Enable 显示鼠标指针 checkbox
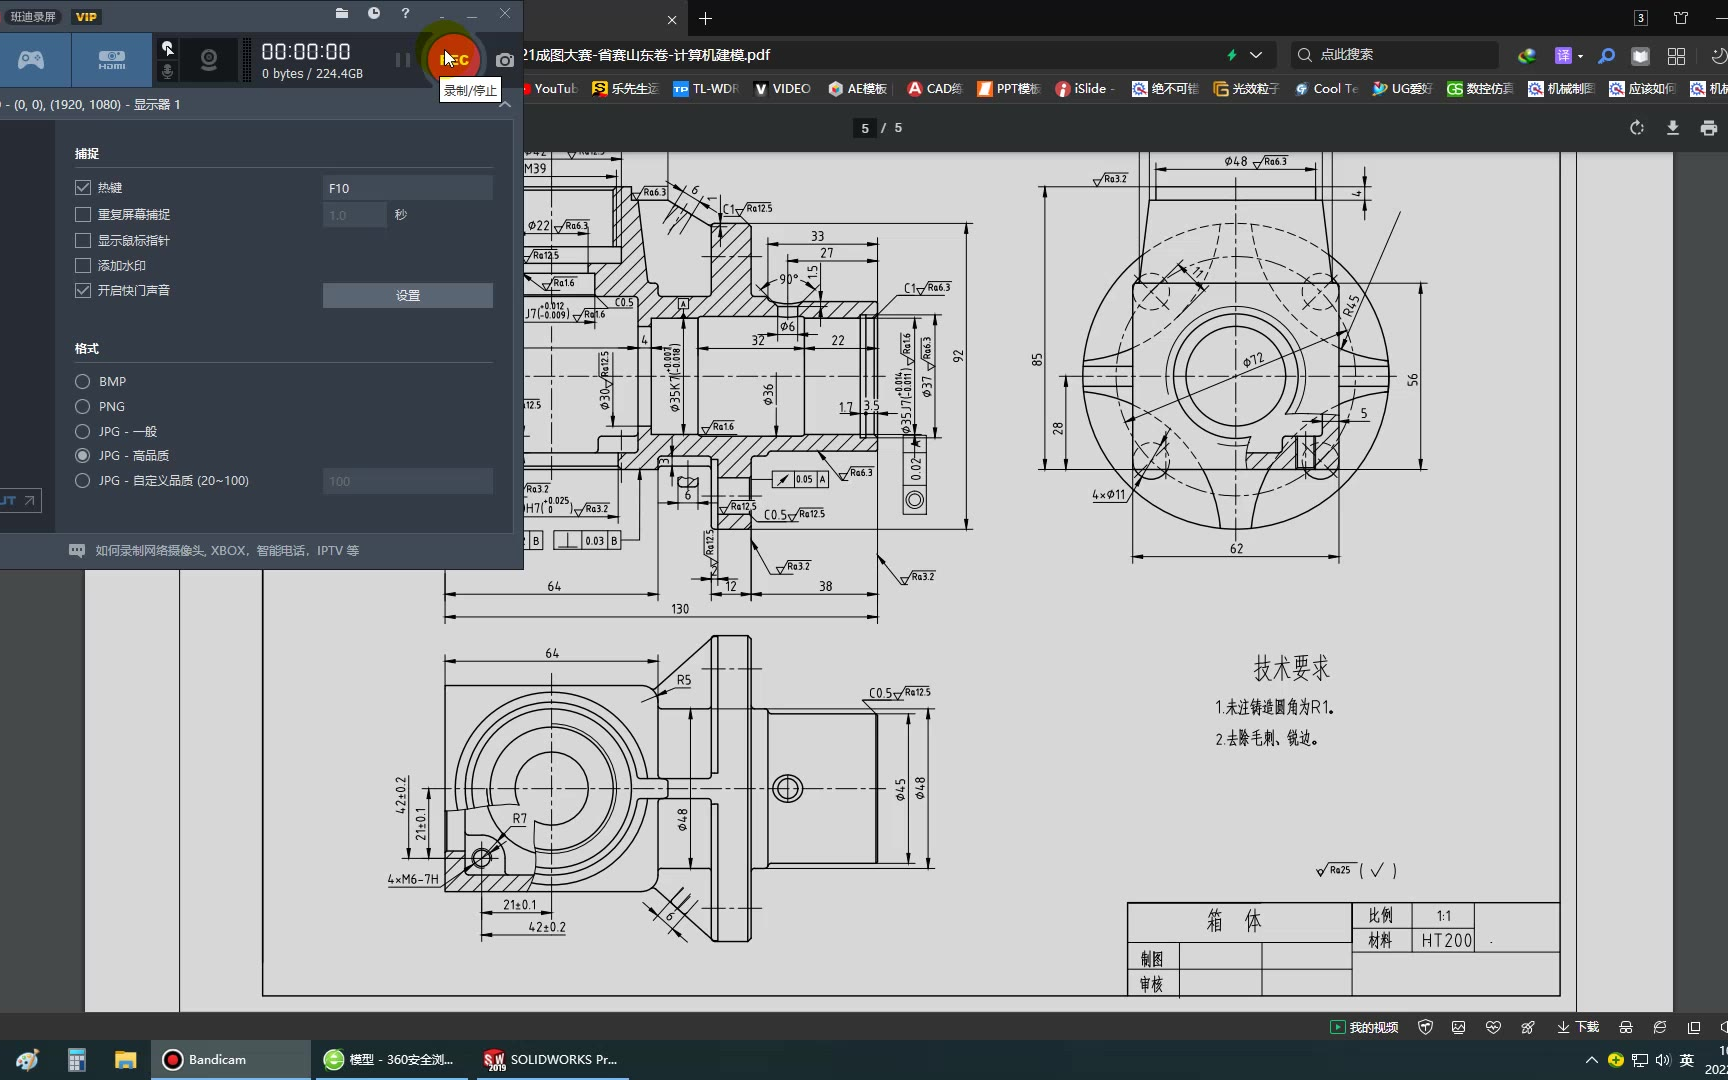 point(83,241)
